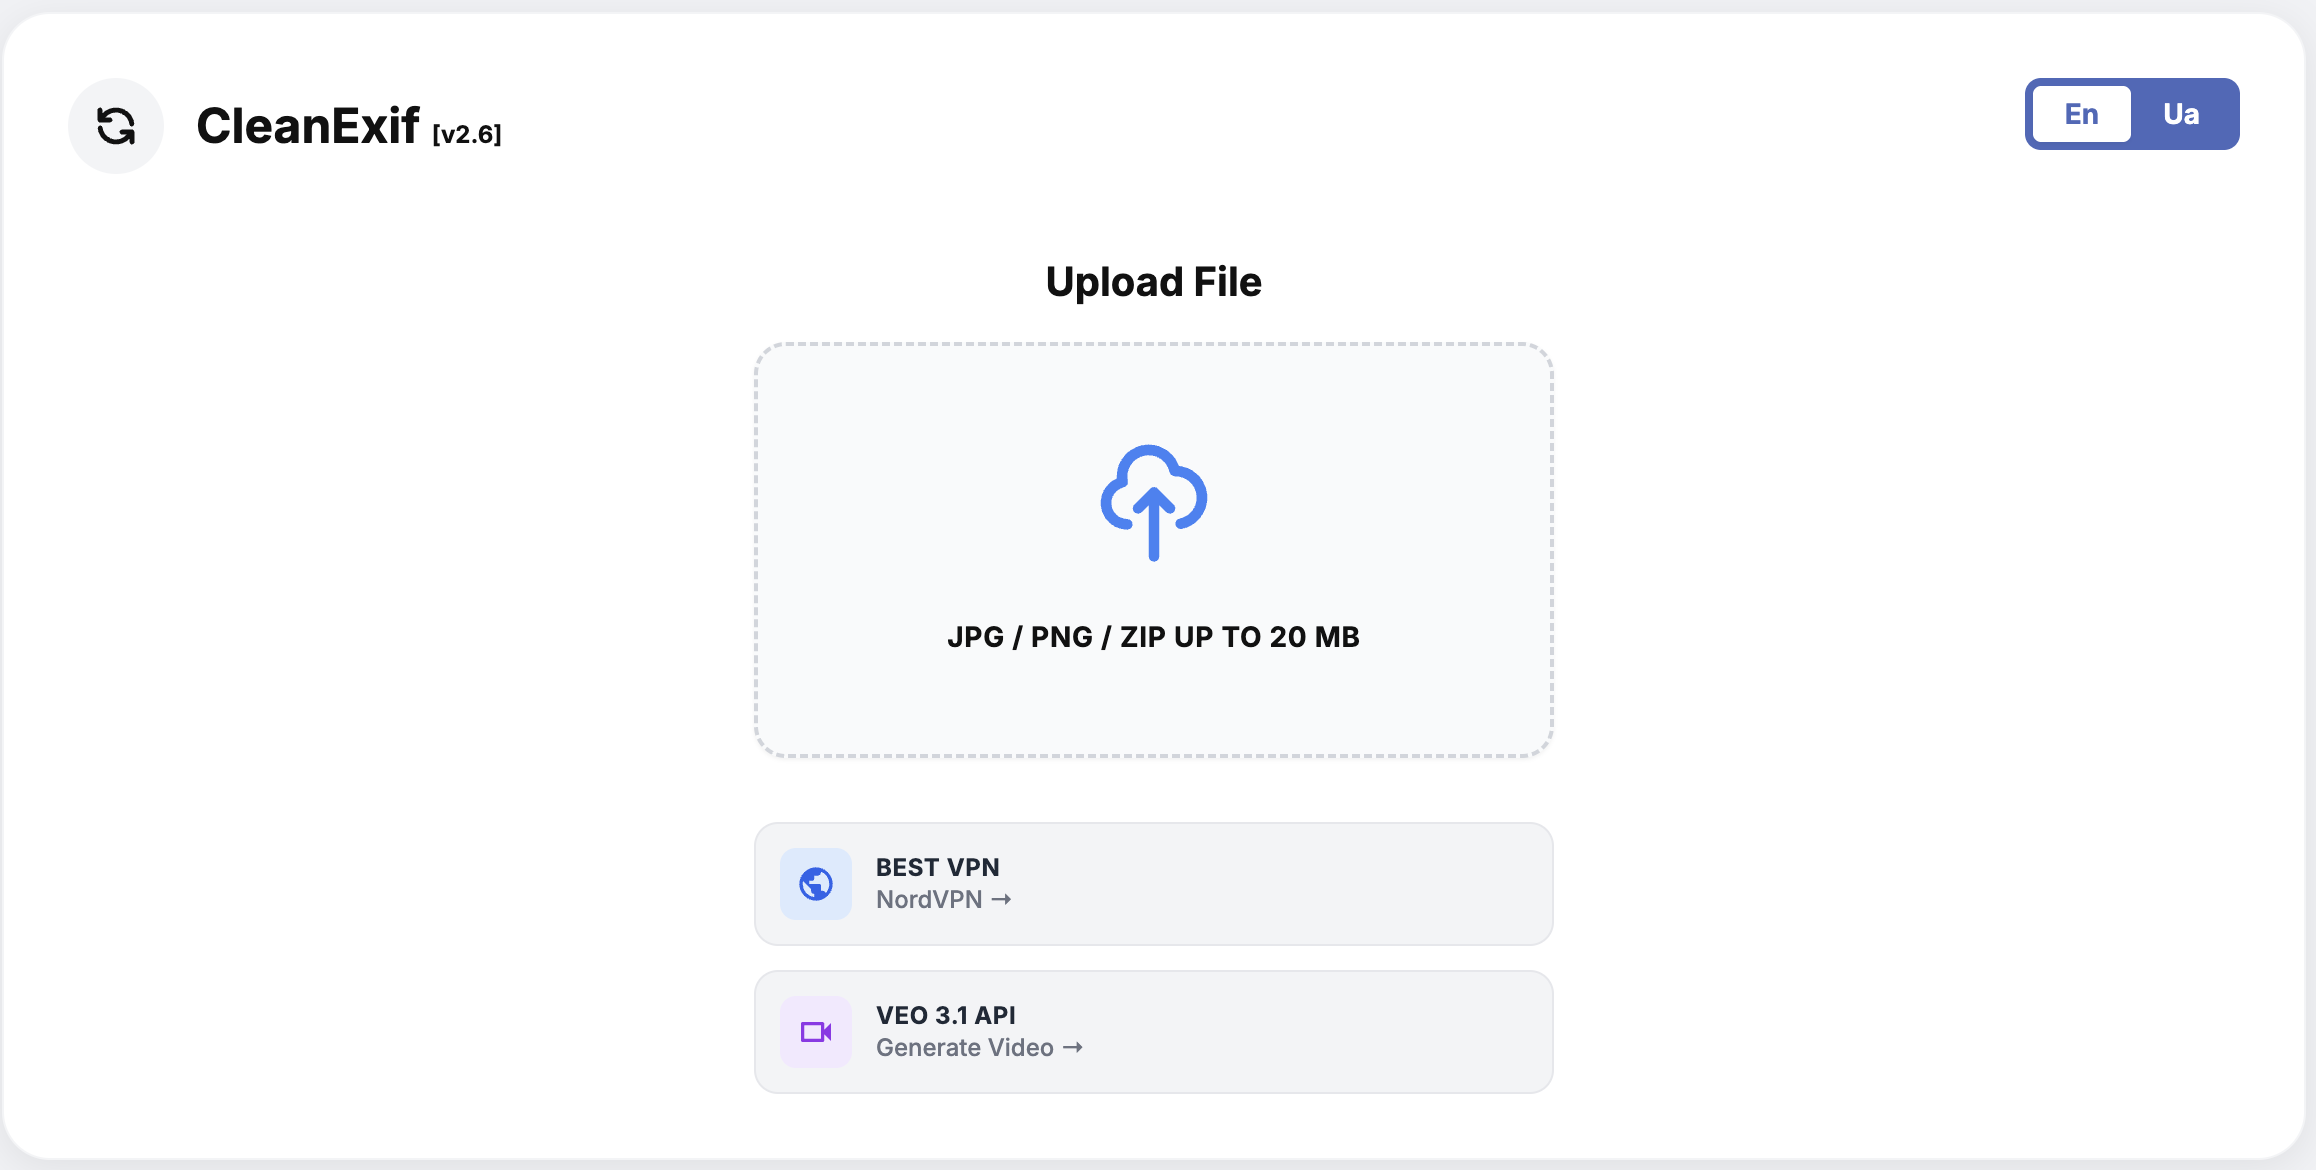The width and height of the screenshot is (2316, 1170).
Task: Click the arrow after Generate Video
Action: click(1073, 1048)
